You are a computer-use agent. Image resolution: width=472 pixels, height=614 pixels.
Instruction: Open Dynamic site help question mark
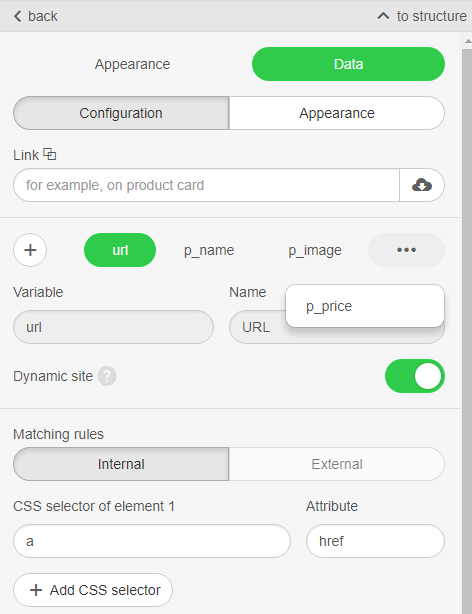click(107, 376)
